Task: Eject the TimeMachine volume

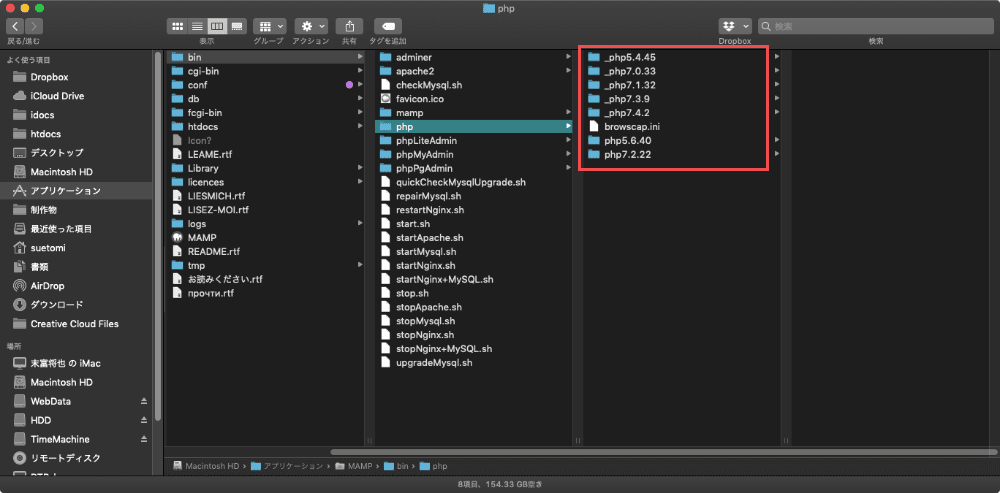Action: click(144, 439)
